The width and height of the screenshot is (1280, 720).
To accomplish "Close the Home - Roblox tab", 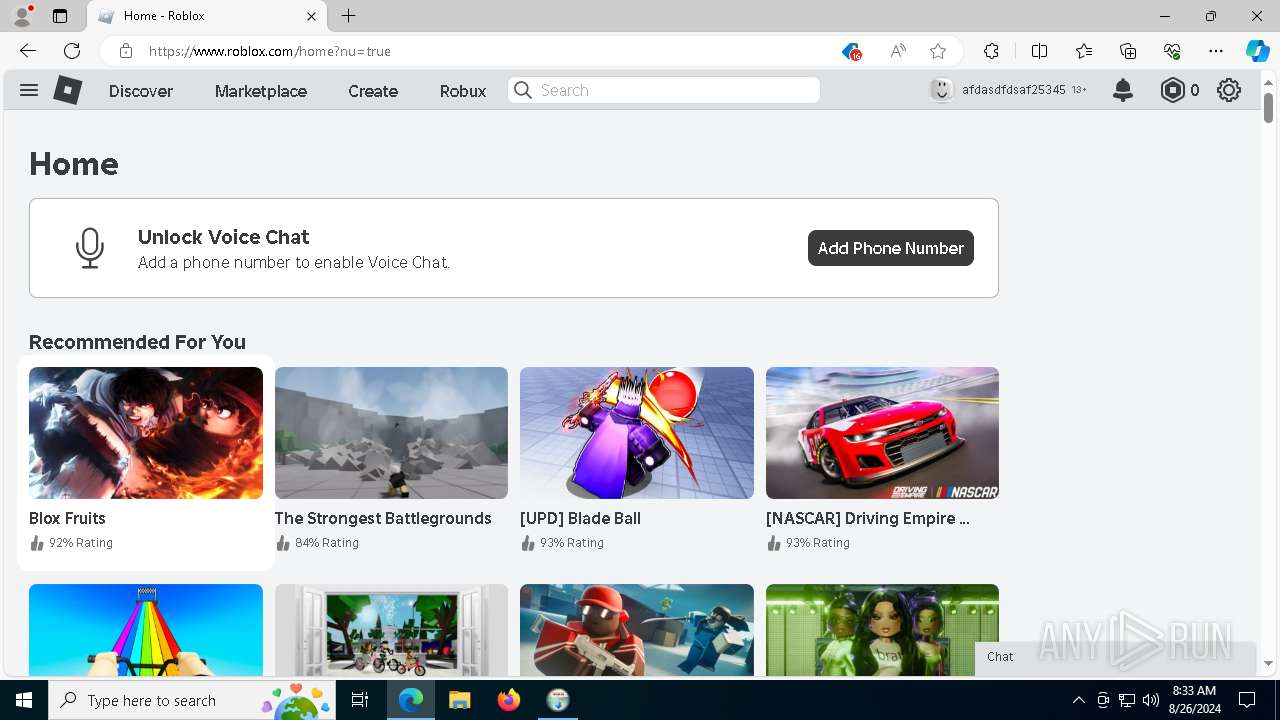I will point(311,16).
